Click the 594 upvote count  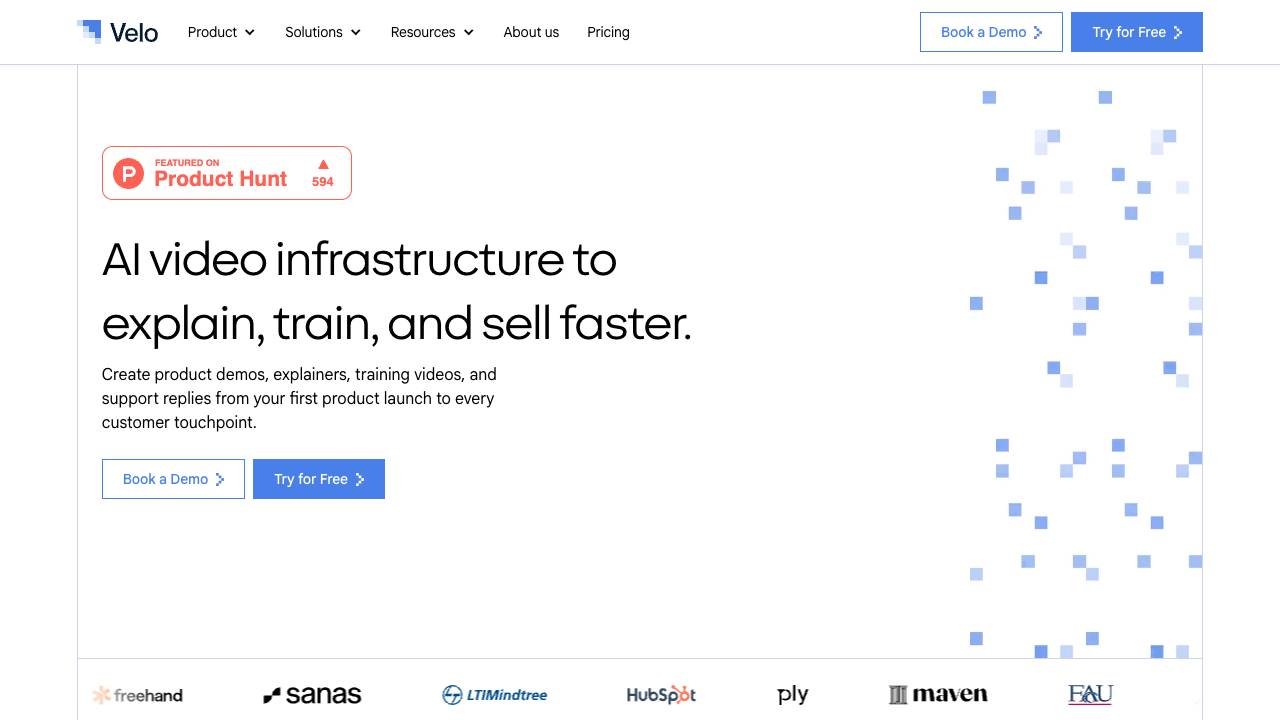[323, 182]
